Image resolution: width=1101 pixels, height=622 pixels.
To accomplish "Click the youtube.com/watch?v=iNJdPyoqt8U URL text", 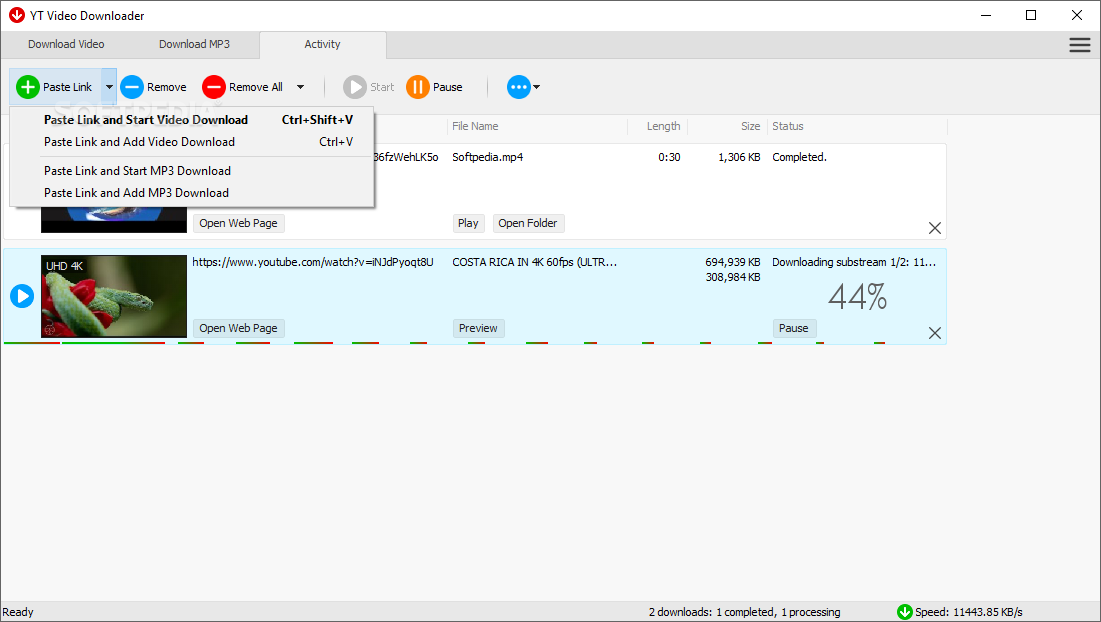I will coord(313,262).
